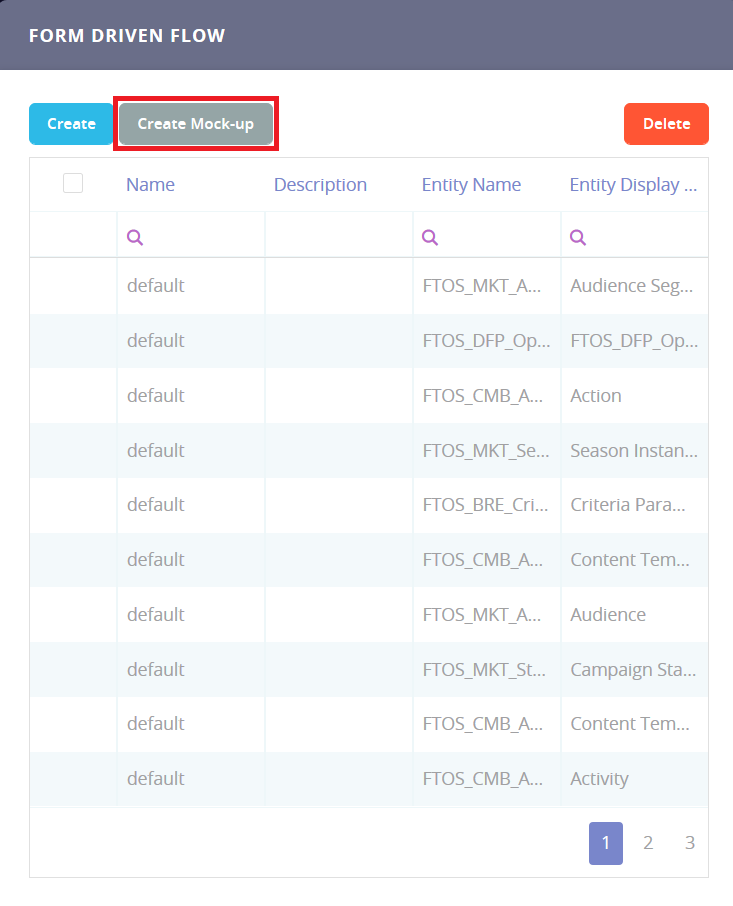The height and width of the screenshot is (906, 733).
Task: Sort by Entity Display column header
Action: (x=633, y=185)
